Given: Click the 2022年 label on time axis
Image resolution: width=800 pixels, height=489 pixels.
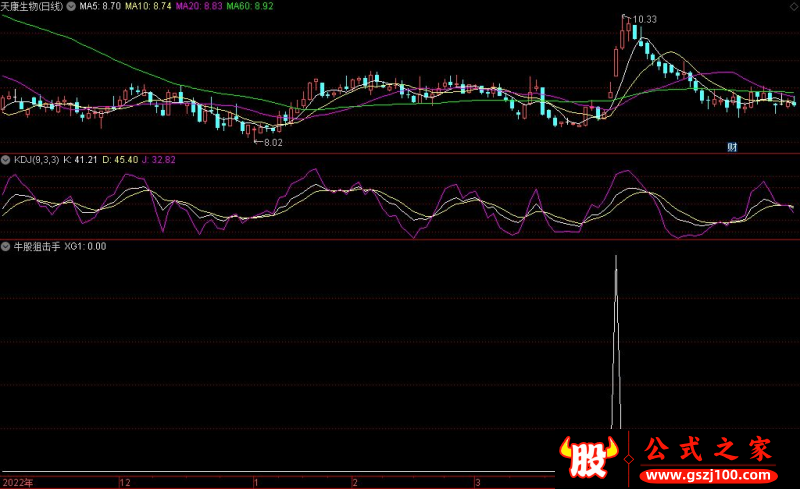Looking at the screenshot, I should [16, 482].
